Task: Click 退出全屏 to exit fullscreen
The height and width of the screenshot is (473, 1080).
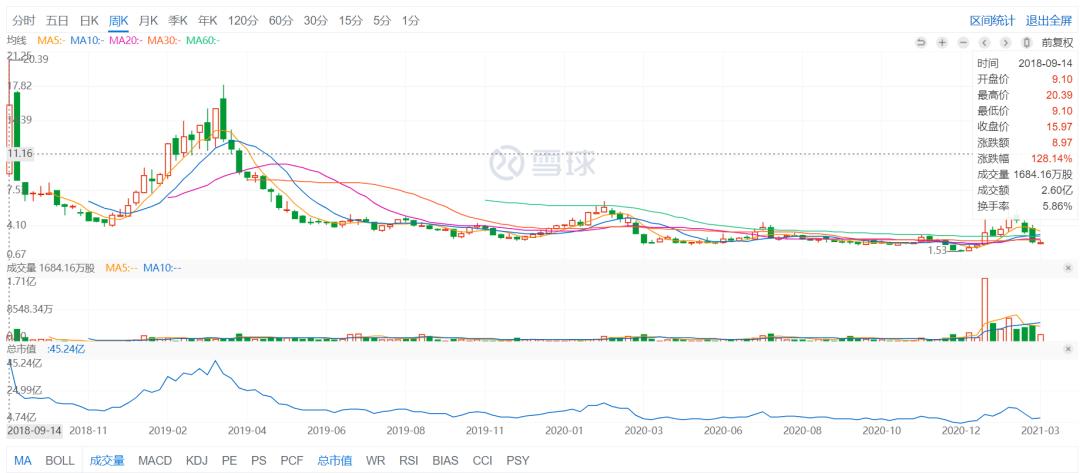Action: [x=1048, y=21]
